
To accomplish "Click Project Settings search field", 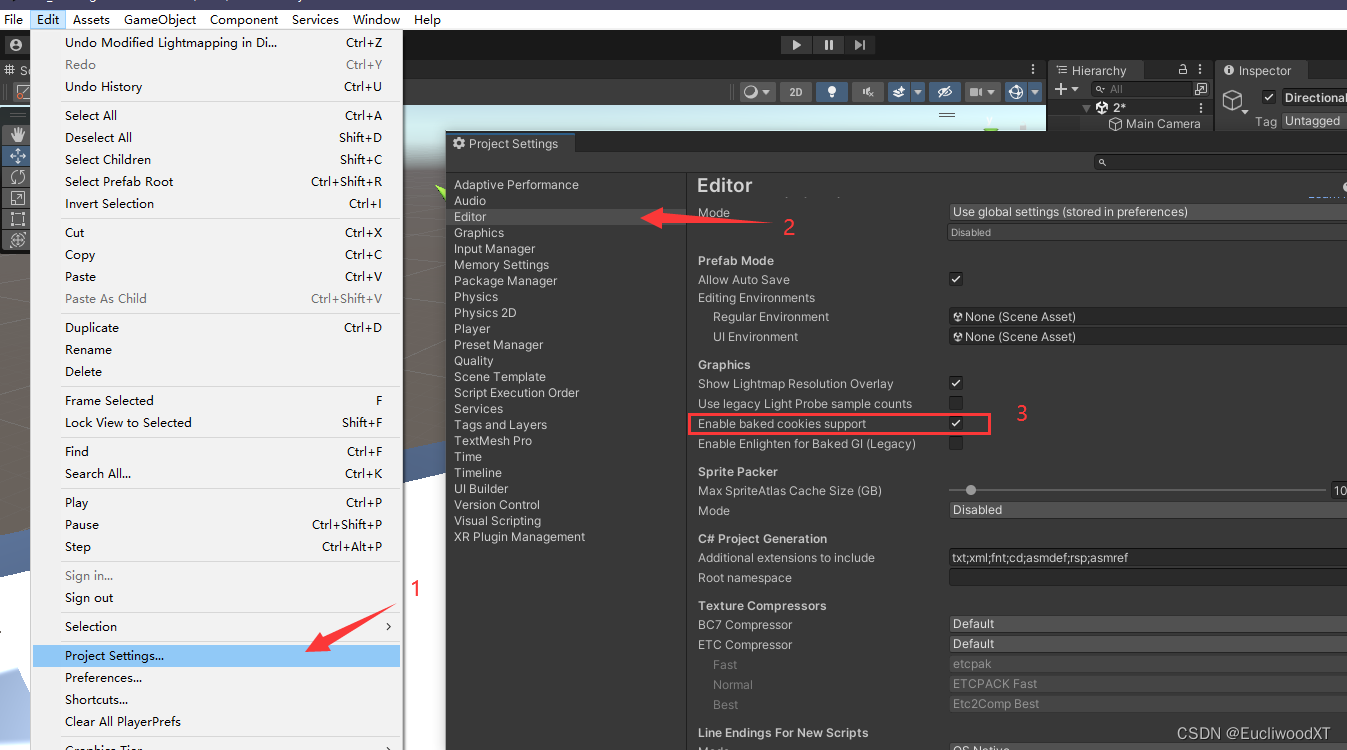I will click(1219, 162).
